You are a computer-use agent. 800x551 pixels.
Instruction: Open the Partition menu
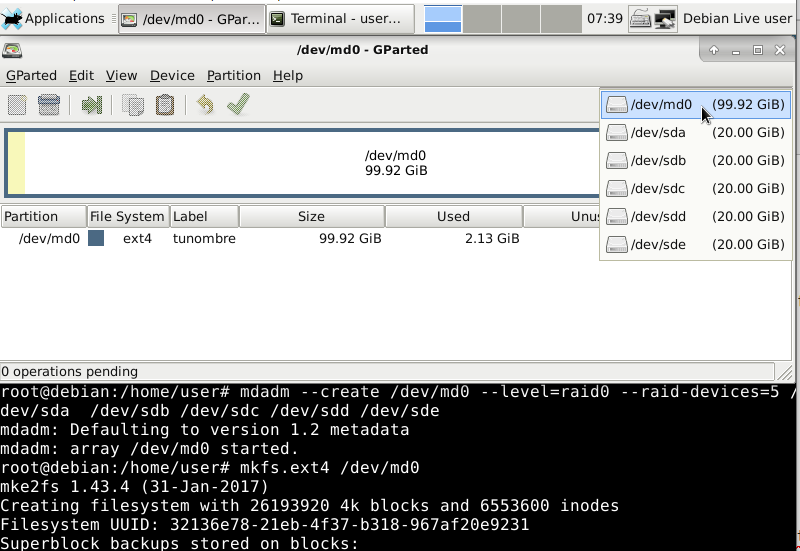234,76
